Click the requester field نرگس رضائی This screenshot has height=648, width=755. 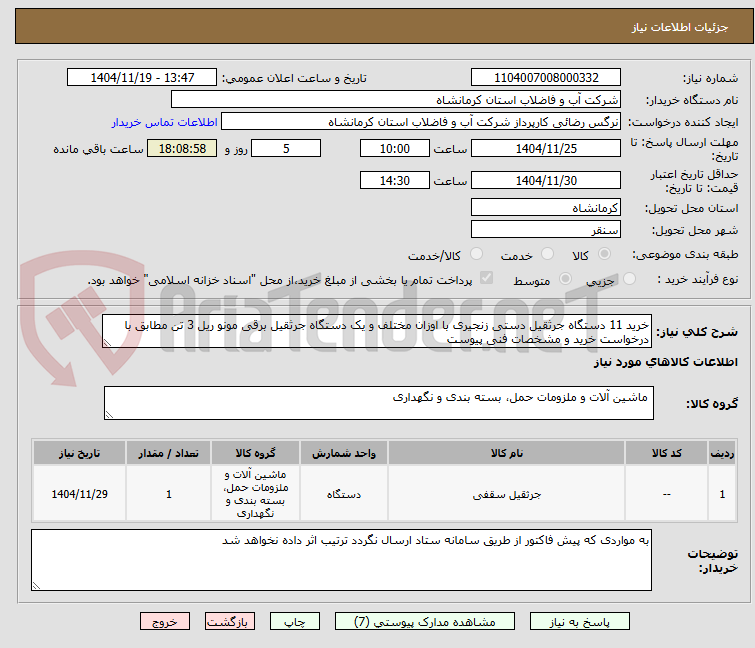(x=421, y=122)
